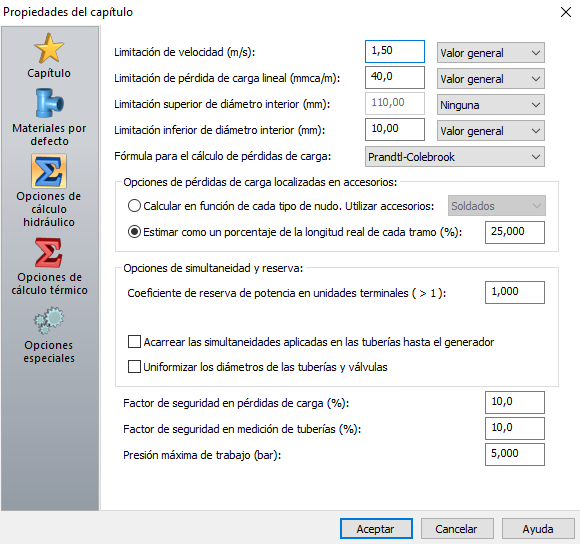Click label Limitación superior de diámetro interior
This screenshot has width=580, height=544.
pyautogui.click(x=222, y=104)
